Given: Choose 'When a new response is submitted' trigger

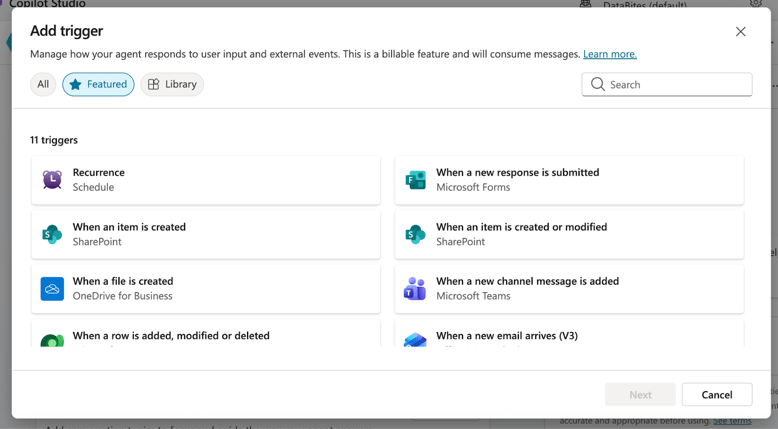Looking at the screenshot, I should [x=569, y=180].
